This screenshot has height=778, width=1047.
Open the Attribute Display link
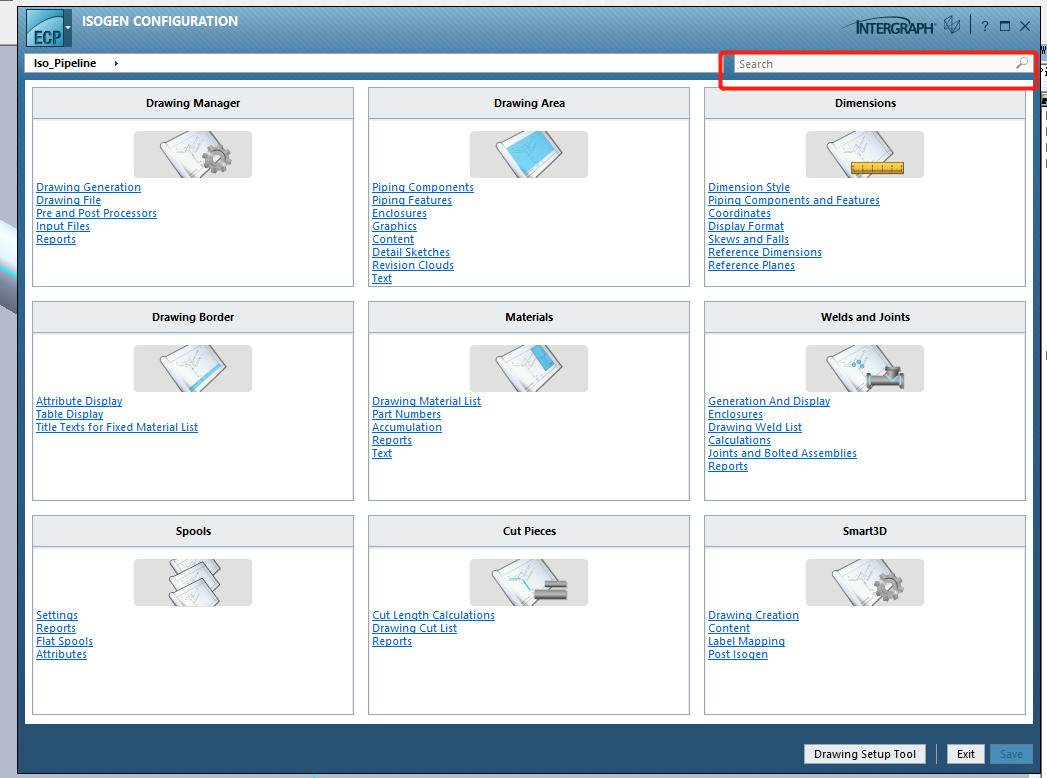[x=79, y=401]
